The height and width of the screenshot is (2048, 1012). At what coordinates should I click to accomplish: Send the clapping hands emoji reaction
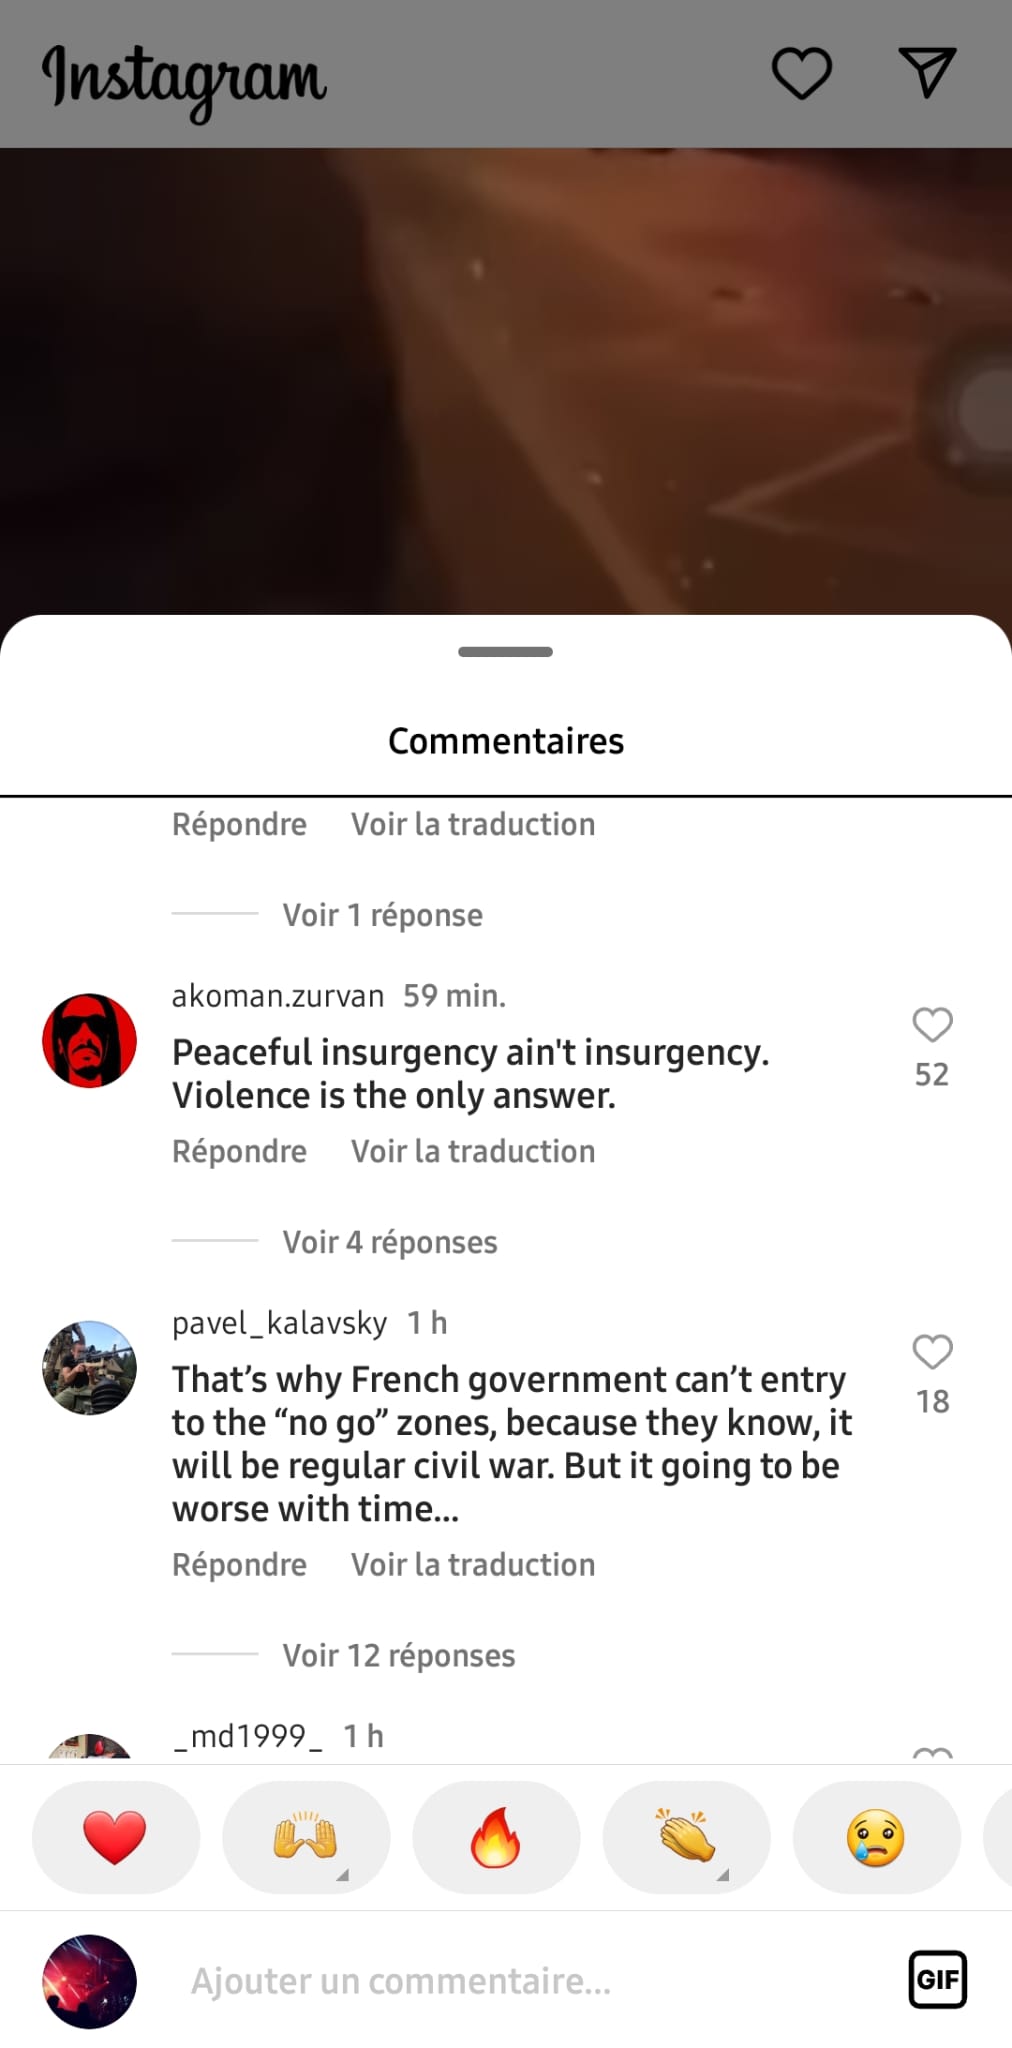click(686, 1837)
